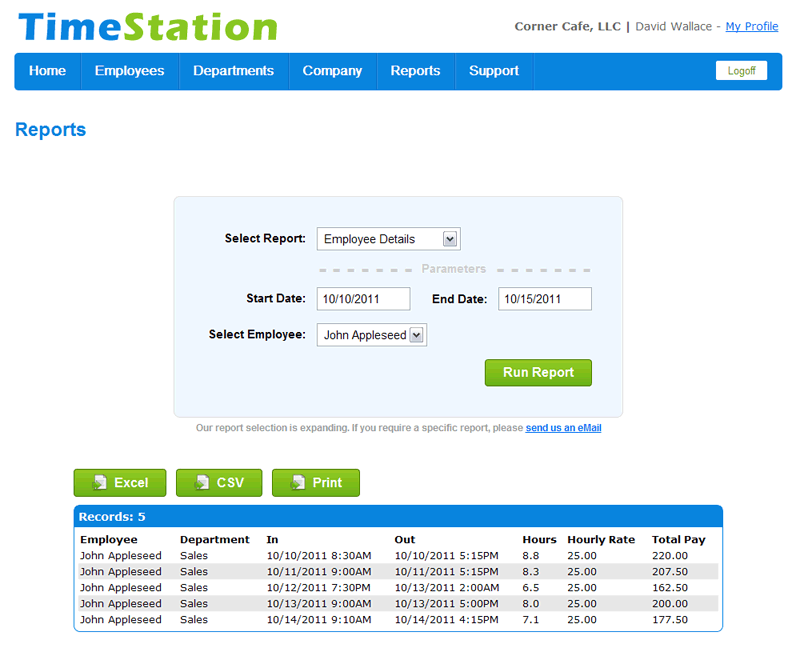This screenshot has height=652, width=800.
Task: Click the In column header
Action: 272,540
